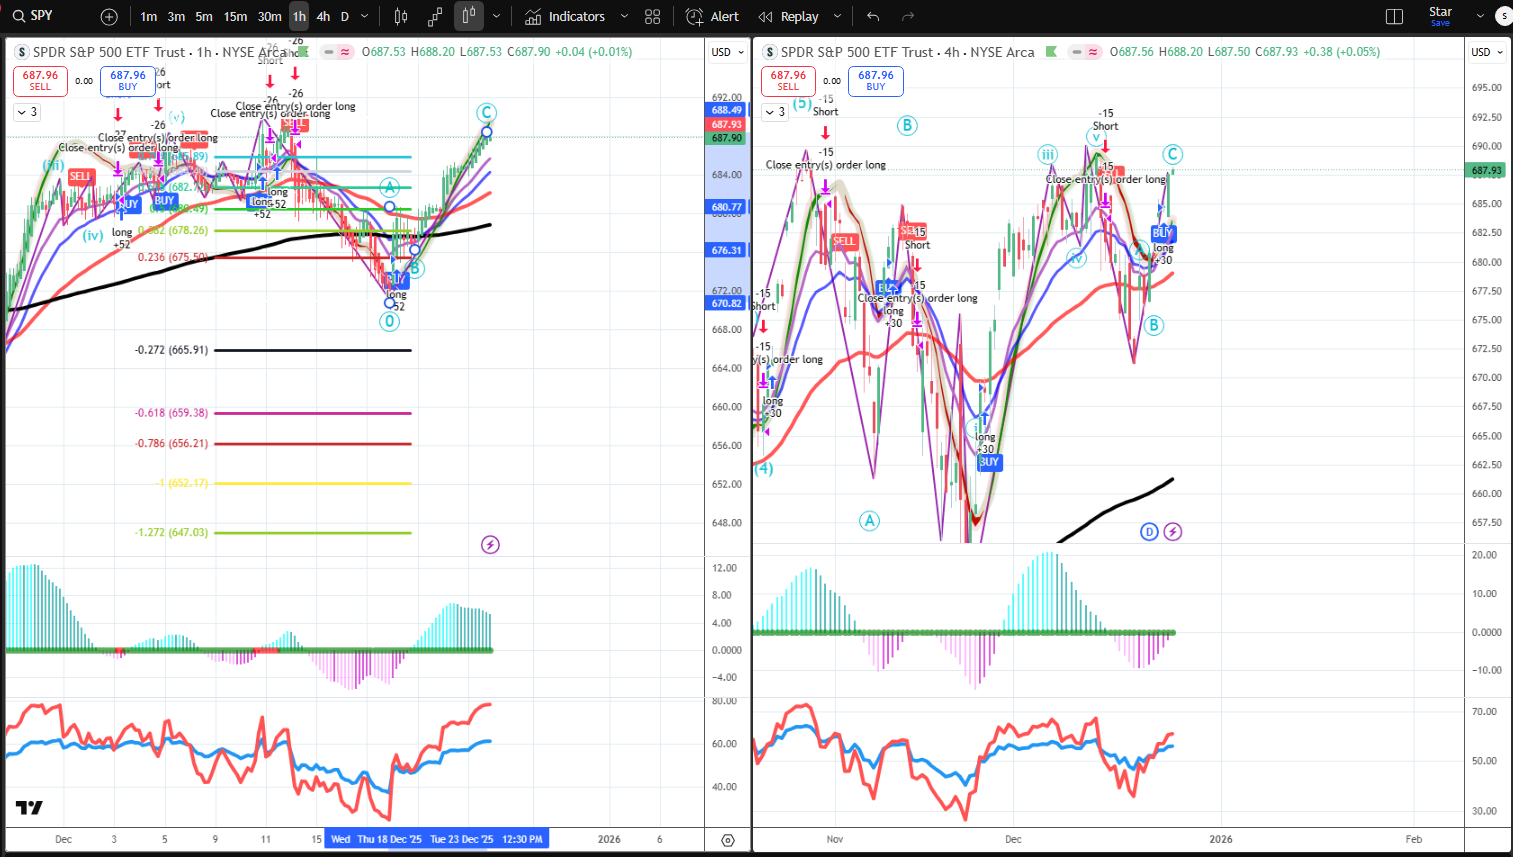This screenshot has height=857, width=1513.
Task: Click the 688.49 price label on the 1h axis
Action: (x=727, y=110)
